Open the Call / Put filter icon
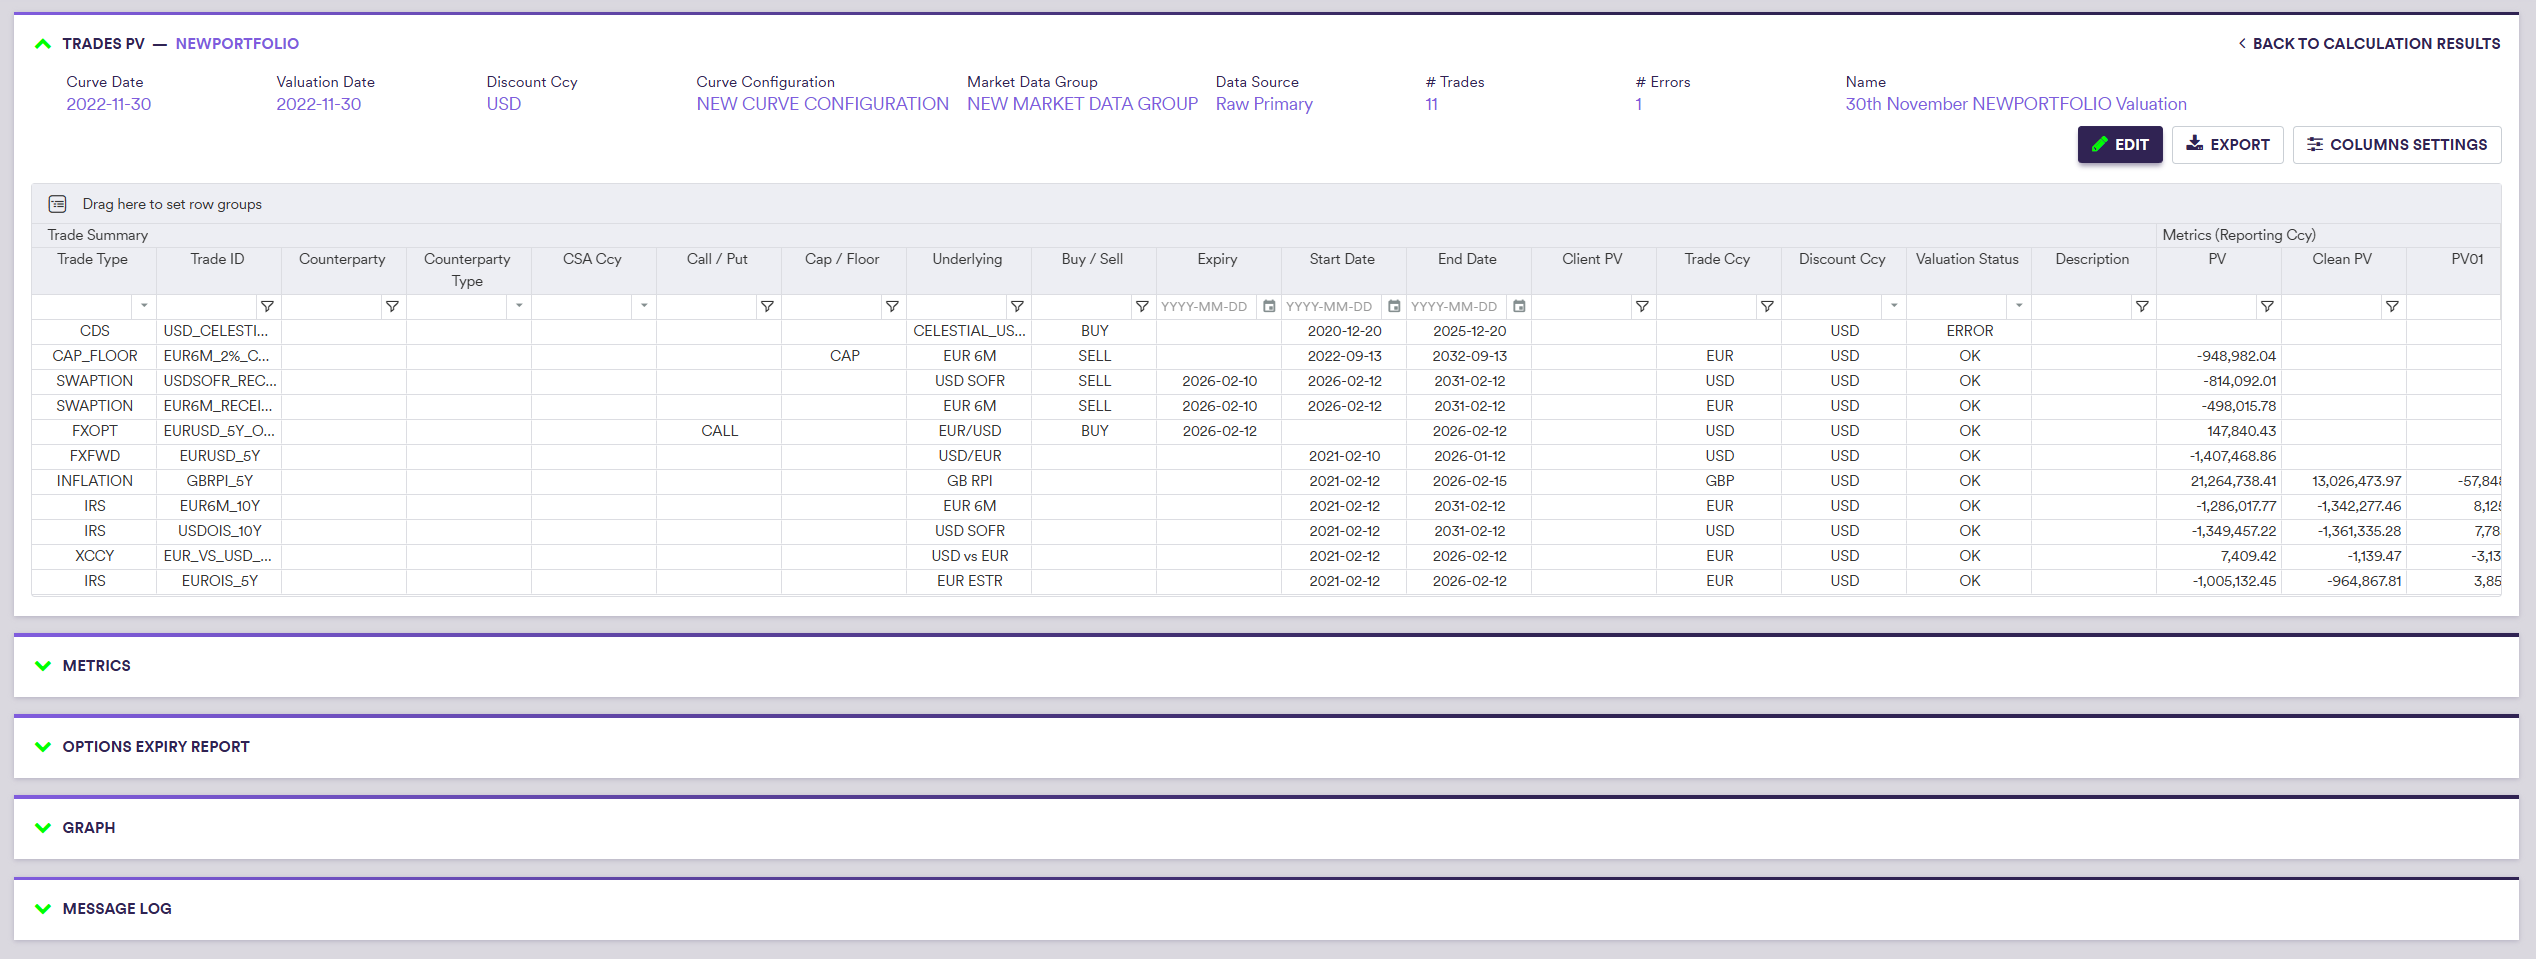 767,306
